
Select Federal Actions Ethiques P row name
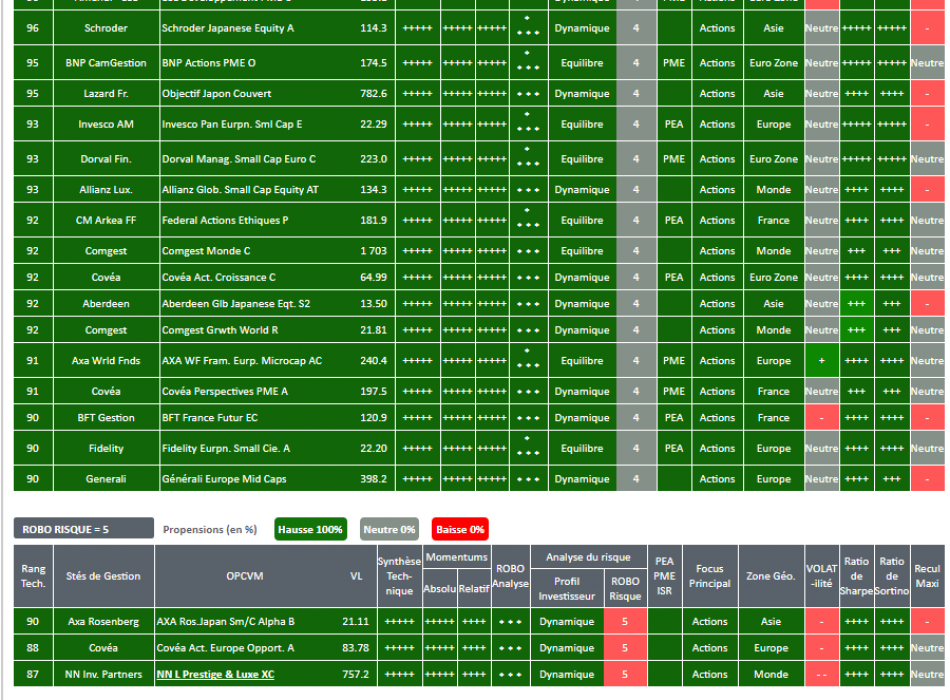pos(225,220)
